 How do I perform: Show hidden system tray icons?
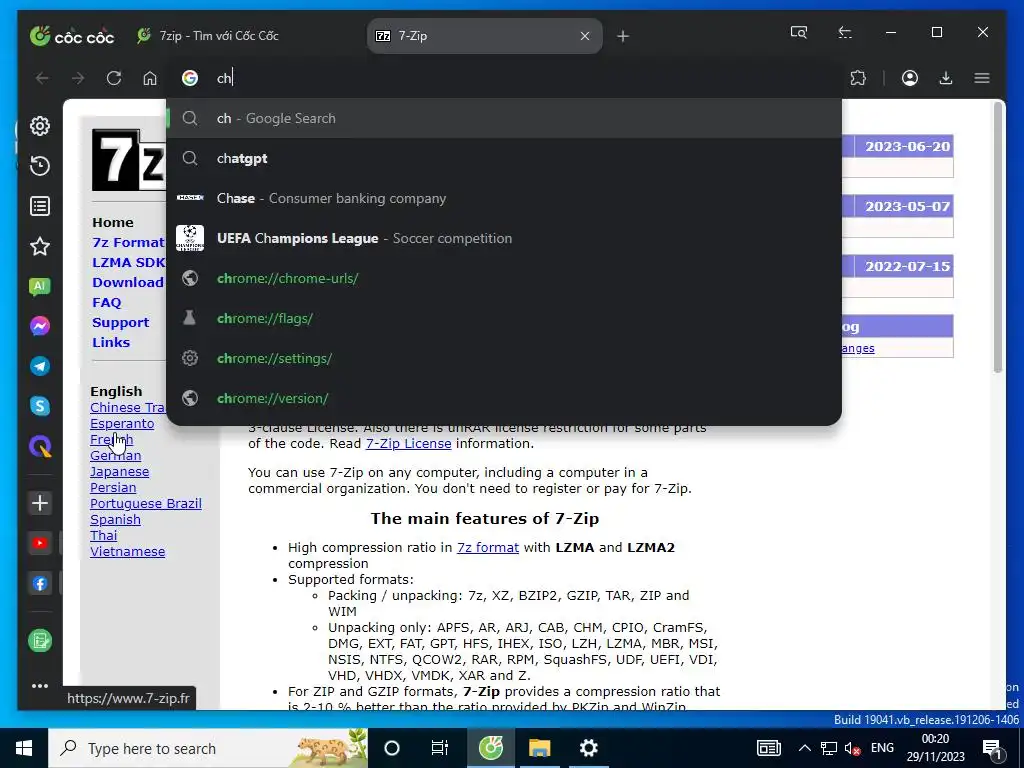coord(805,748)
